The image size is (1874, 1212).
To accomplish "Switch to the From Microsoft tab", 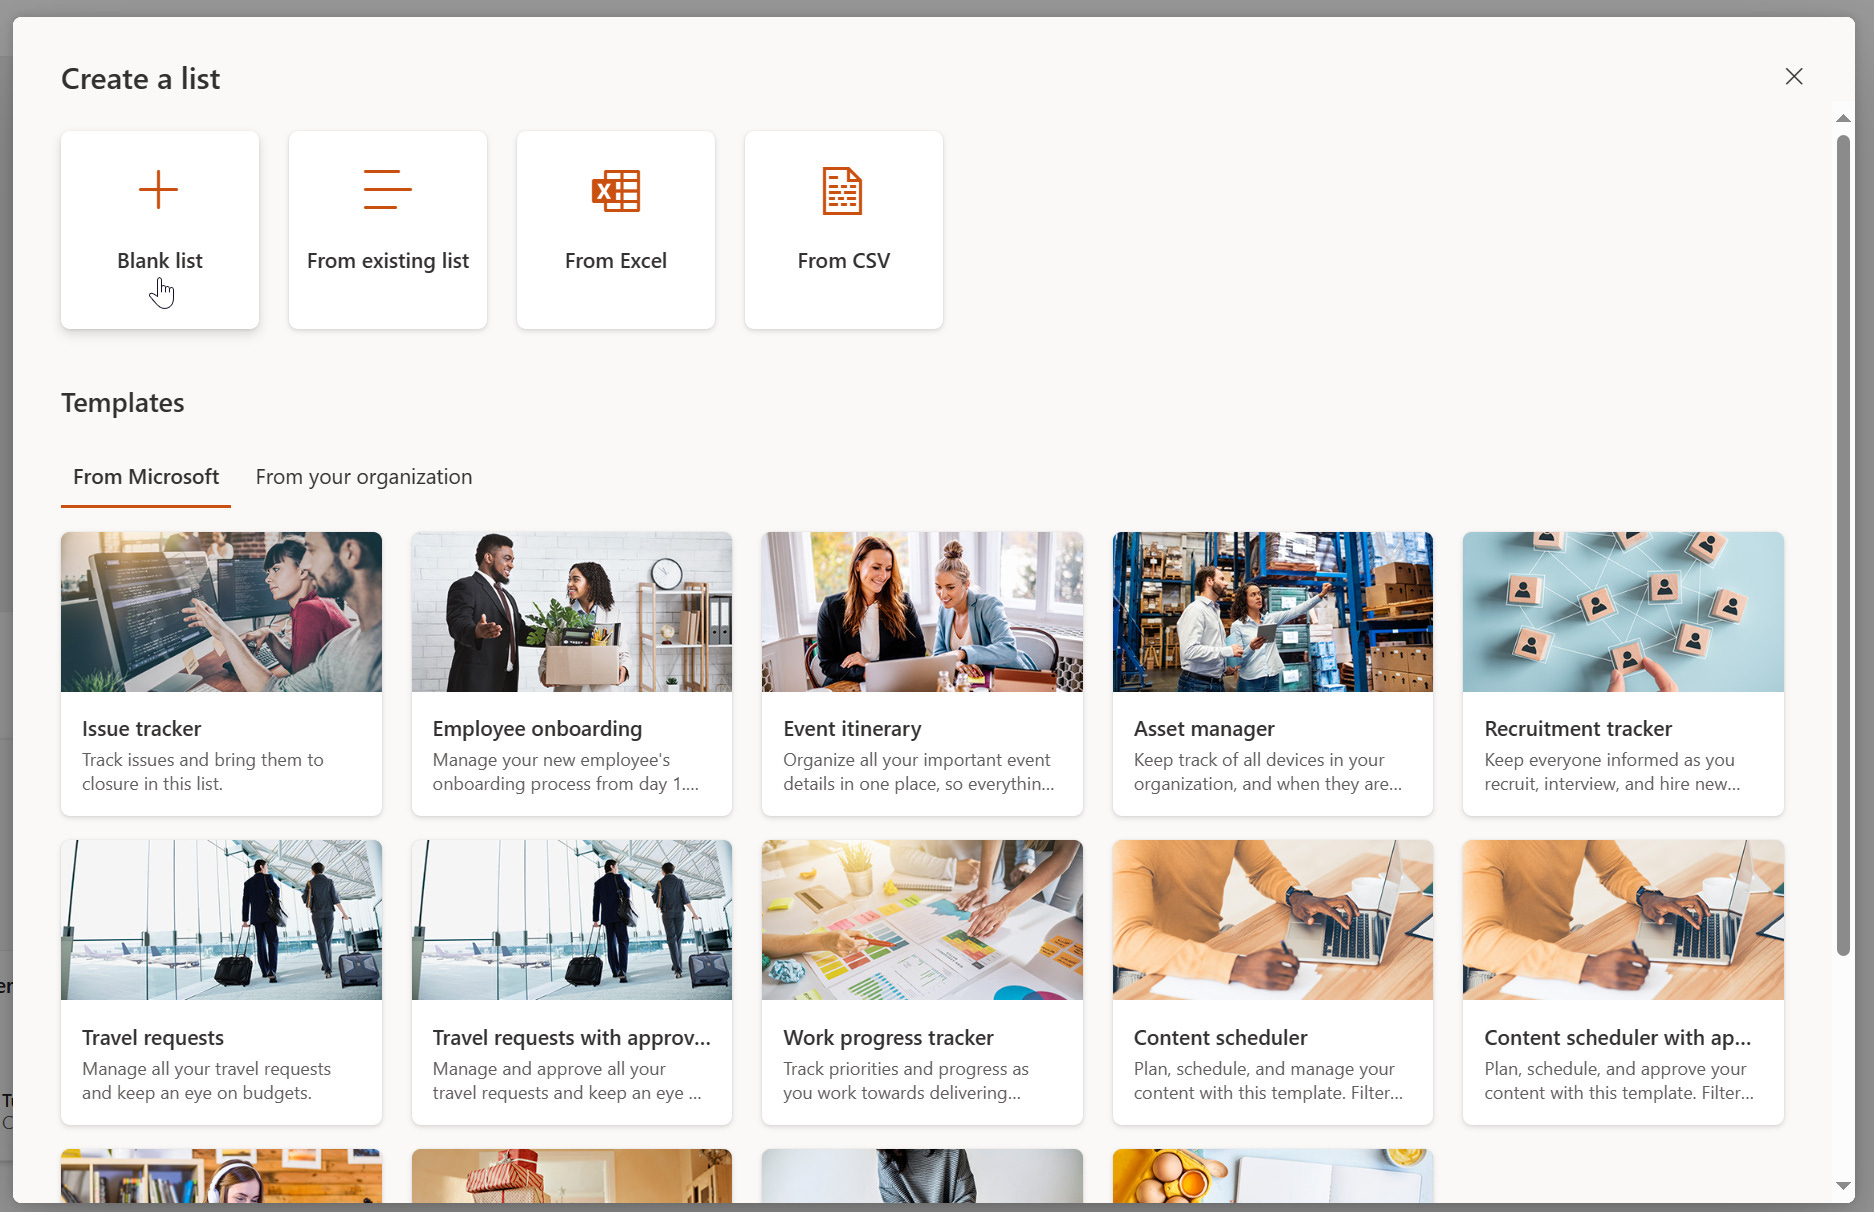I will click(146, 477).
